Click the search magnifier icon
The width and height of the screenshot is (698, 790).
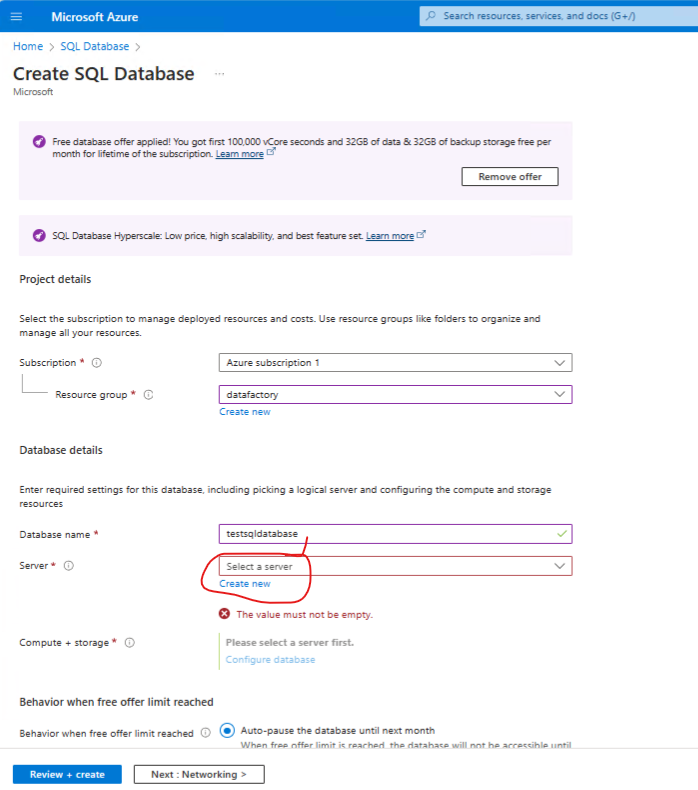tap(431, 16)
